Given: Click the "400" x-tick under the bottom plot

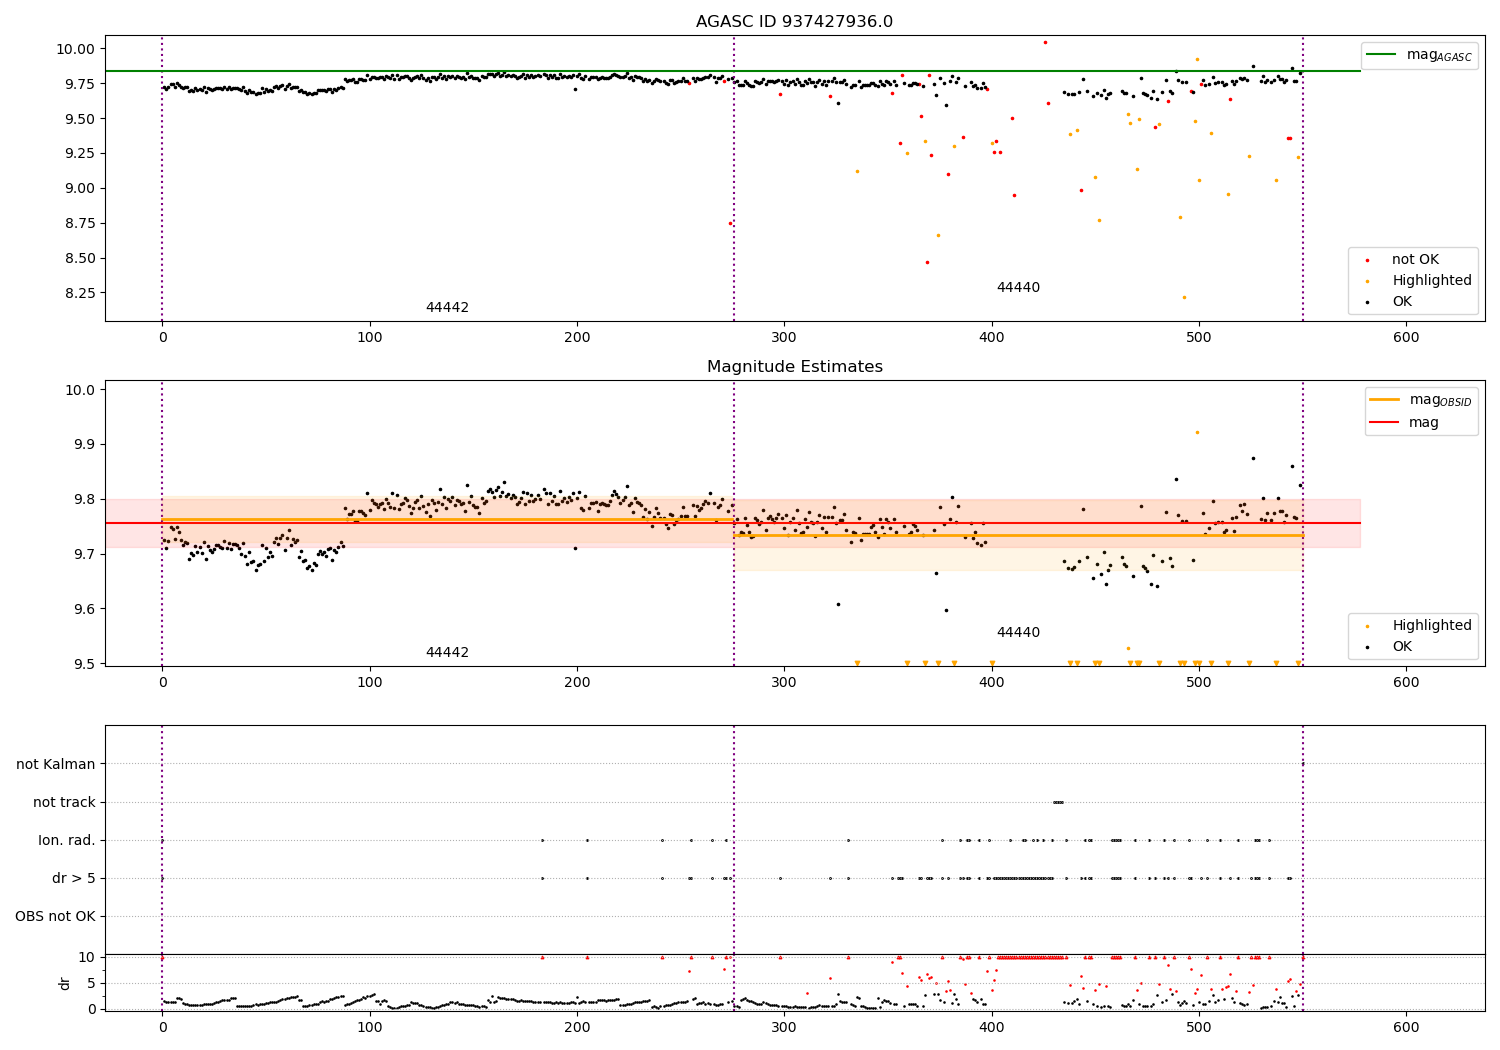Looking at the screenshot, I should pyautogui.click(x=992, y=1028).
